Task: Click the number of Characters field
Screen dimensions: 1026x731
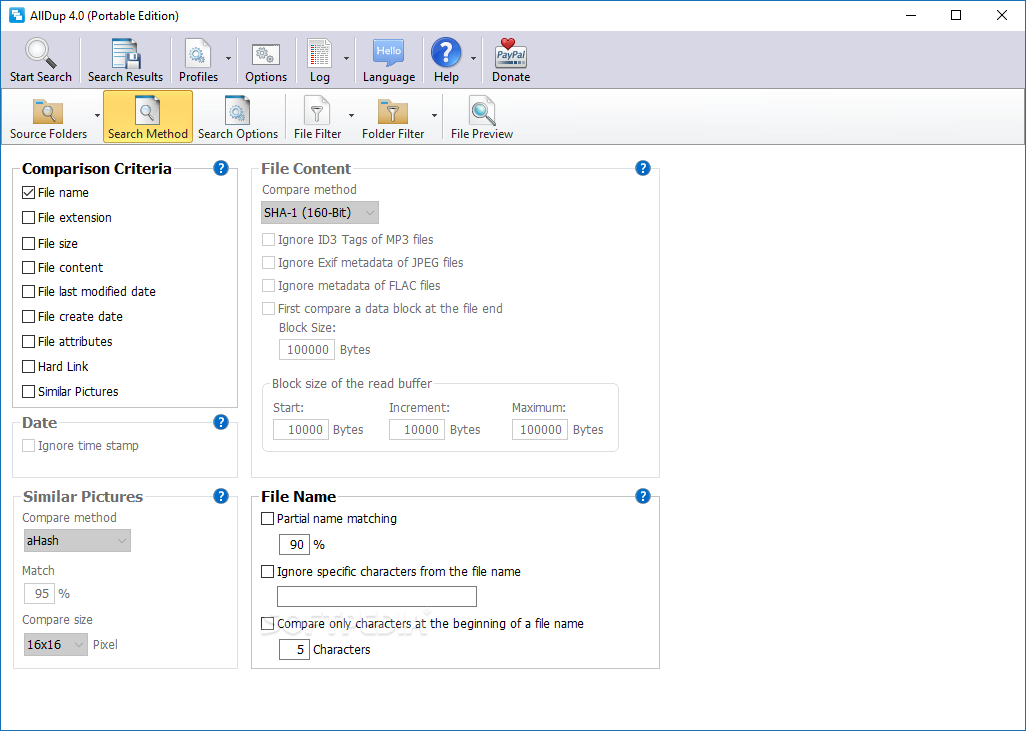Action: [294, 649]
